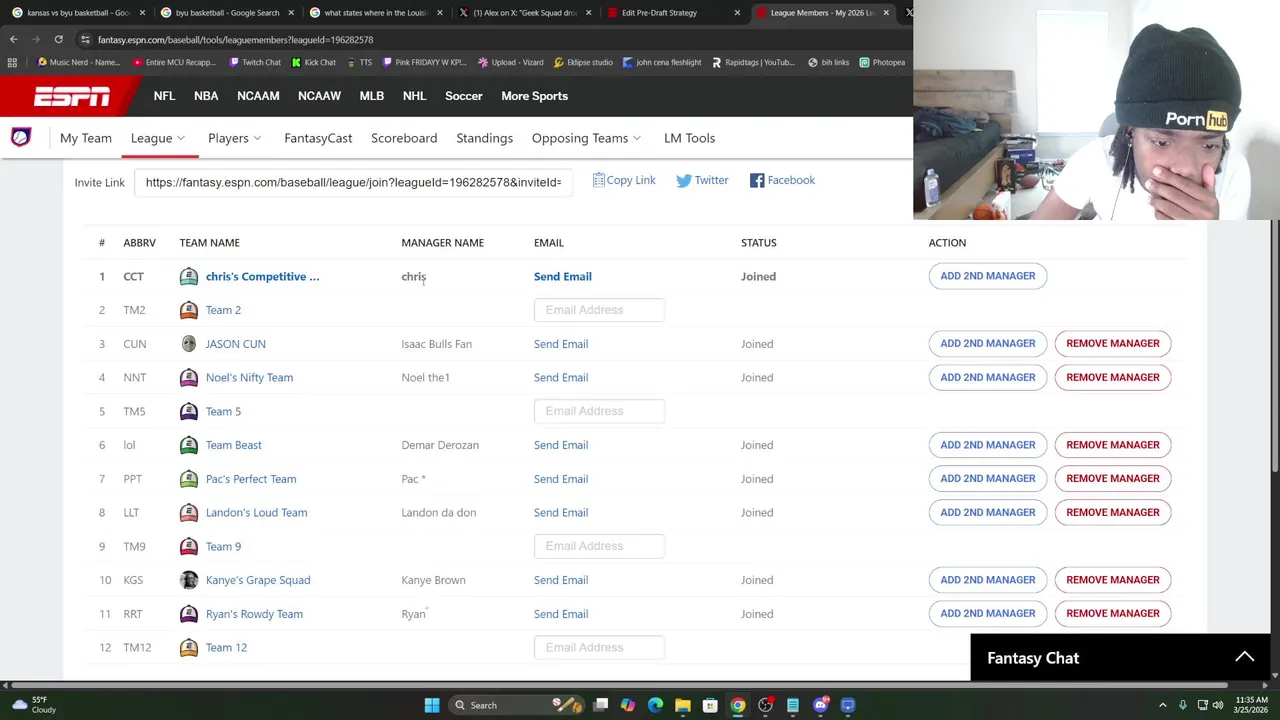Open Microsoft Store from taskbar
Viewport: 1280px width, 720px height.
710,705
